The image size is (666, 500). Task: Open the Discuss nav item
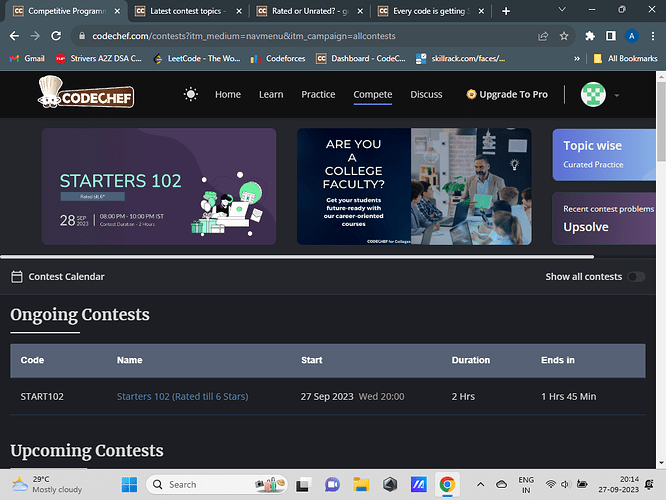pyautogui.click(x=426, y=94)
